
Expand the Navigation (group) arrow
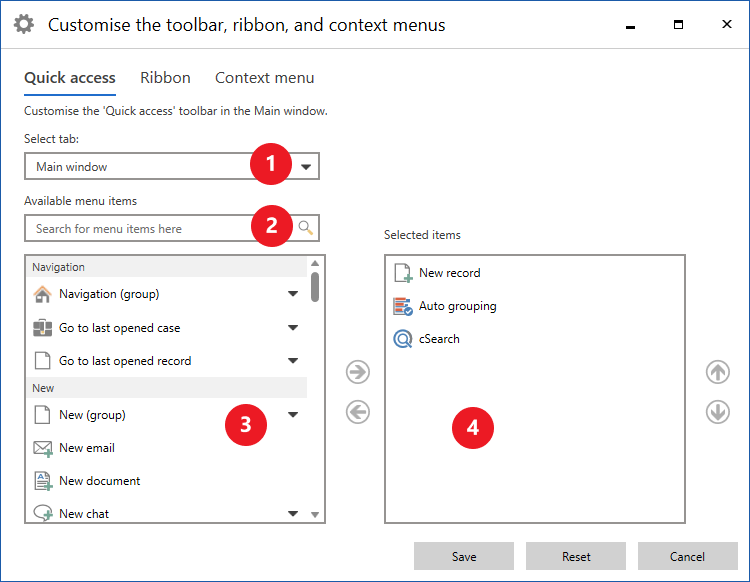click(293, 294)
